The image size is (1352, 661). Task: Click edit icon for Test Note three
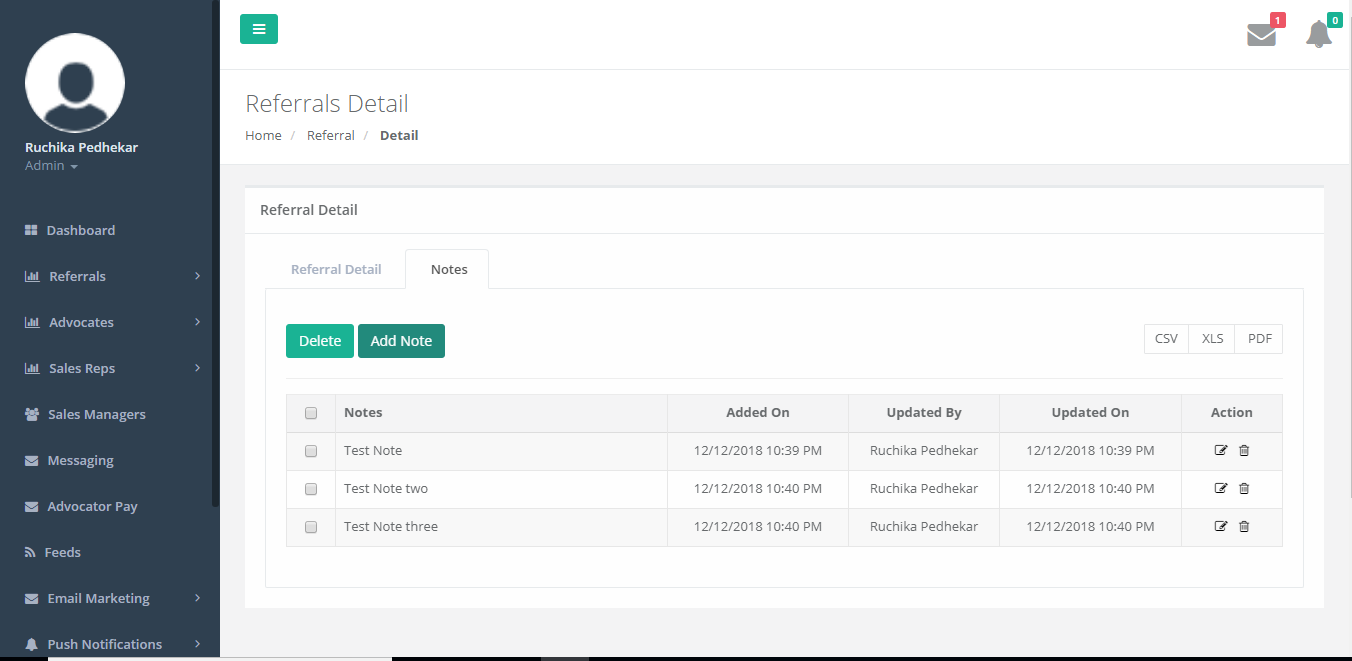(1220, 527)
